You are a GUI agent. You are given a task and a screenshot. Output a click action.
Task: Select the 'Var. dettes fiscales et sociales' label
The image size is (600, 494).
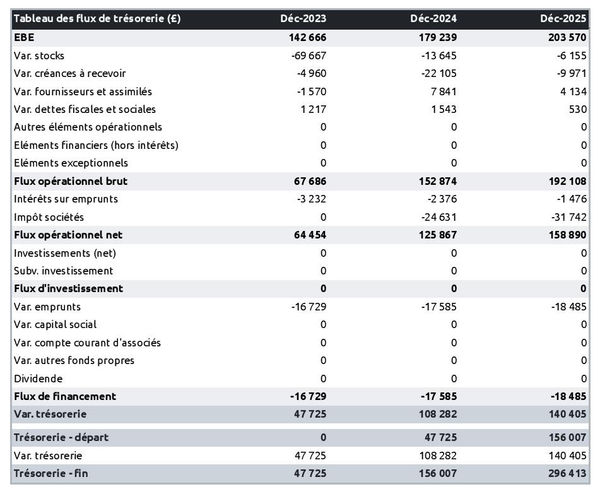[x=85, y=109]
